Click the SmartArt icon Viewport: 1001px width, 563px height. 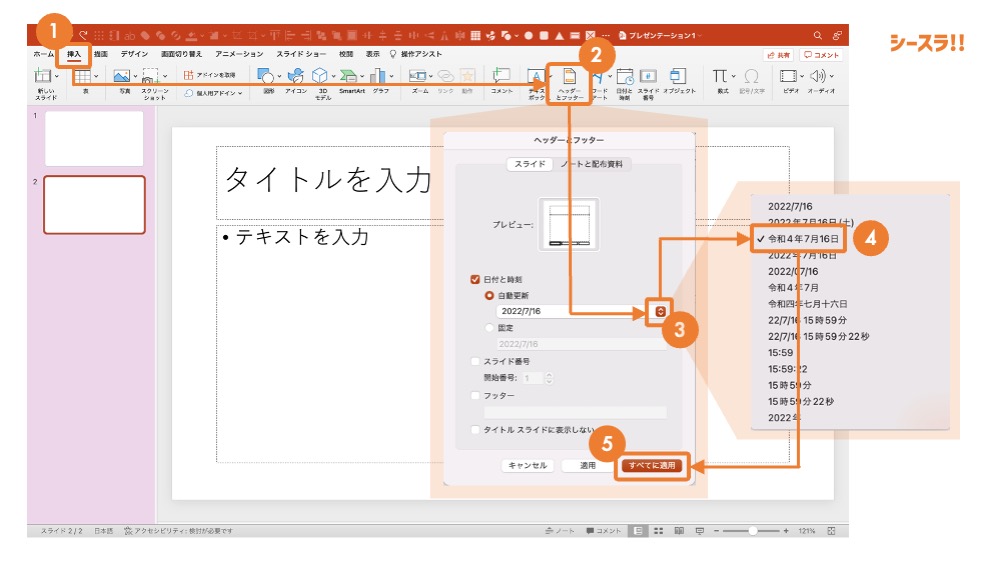[349, 76]
